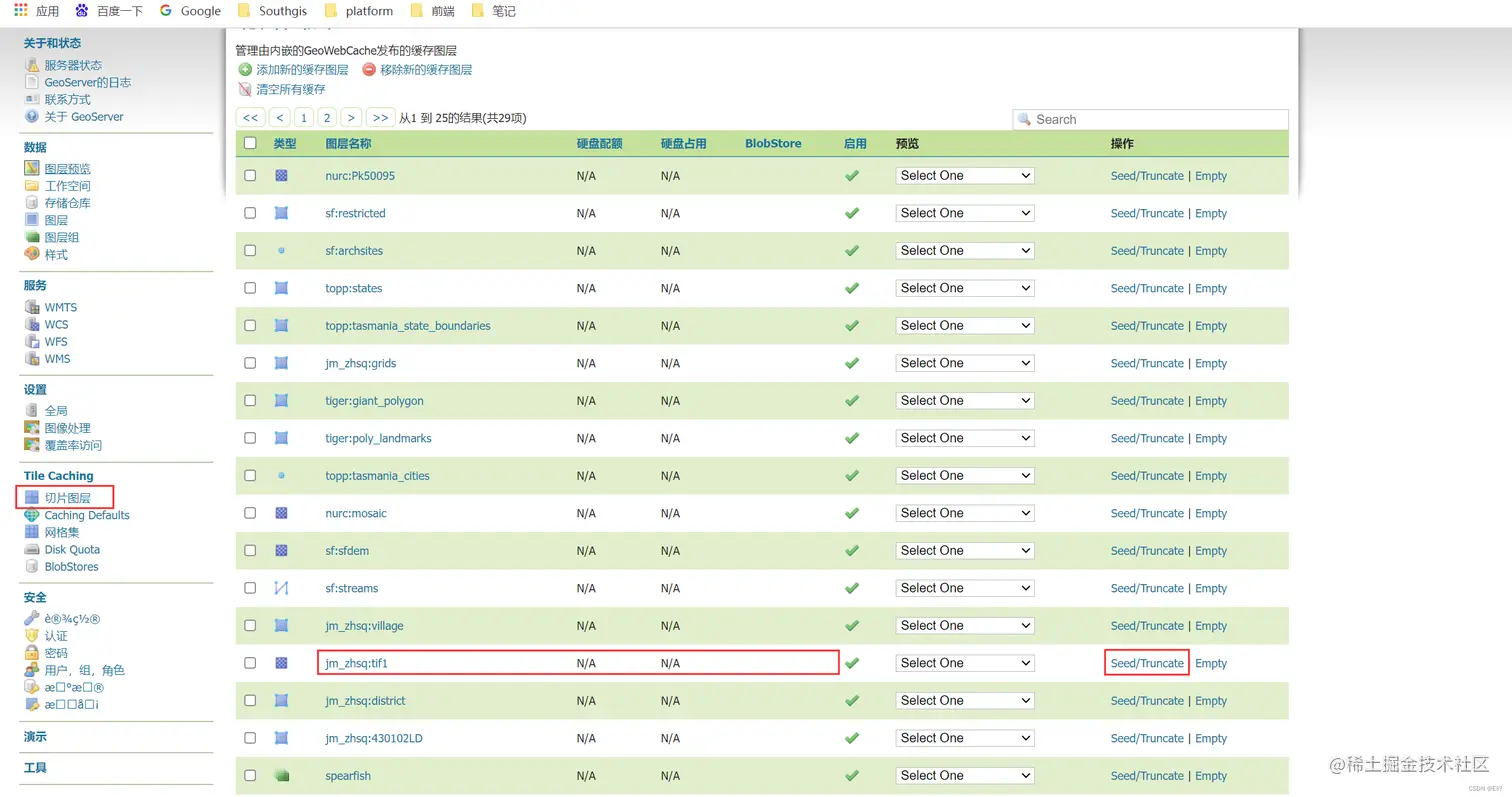Sort by 图层名称 column header
Screen dimensions: 1512x797
click(x=348, y=143)
